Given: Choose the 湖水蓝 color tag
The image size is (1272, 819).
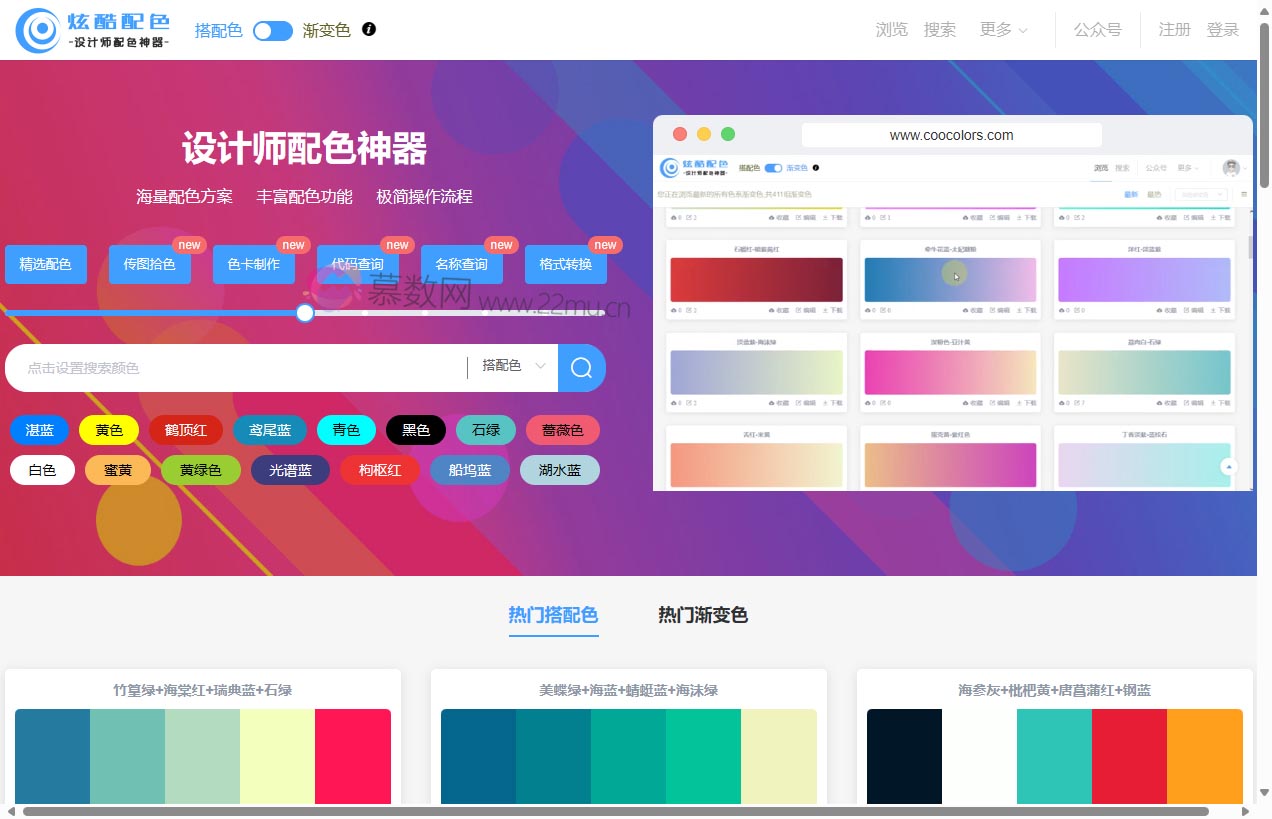Looking at the screenshot, I should pos(559,470).
